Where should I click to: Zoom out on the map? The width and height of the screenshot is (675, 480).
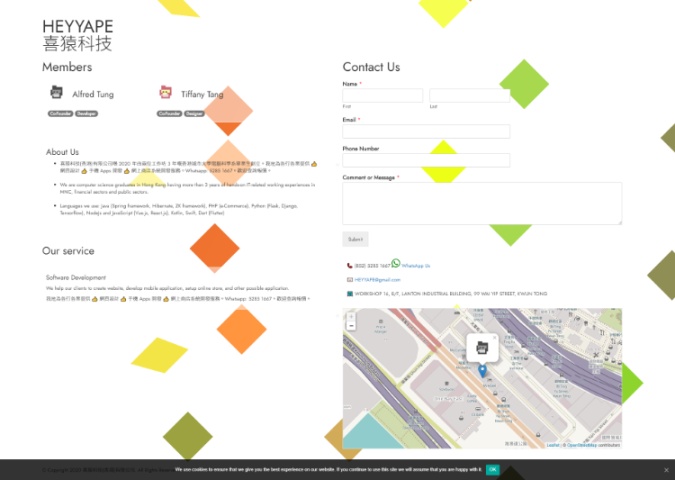[x=350, y=326]
